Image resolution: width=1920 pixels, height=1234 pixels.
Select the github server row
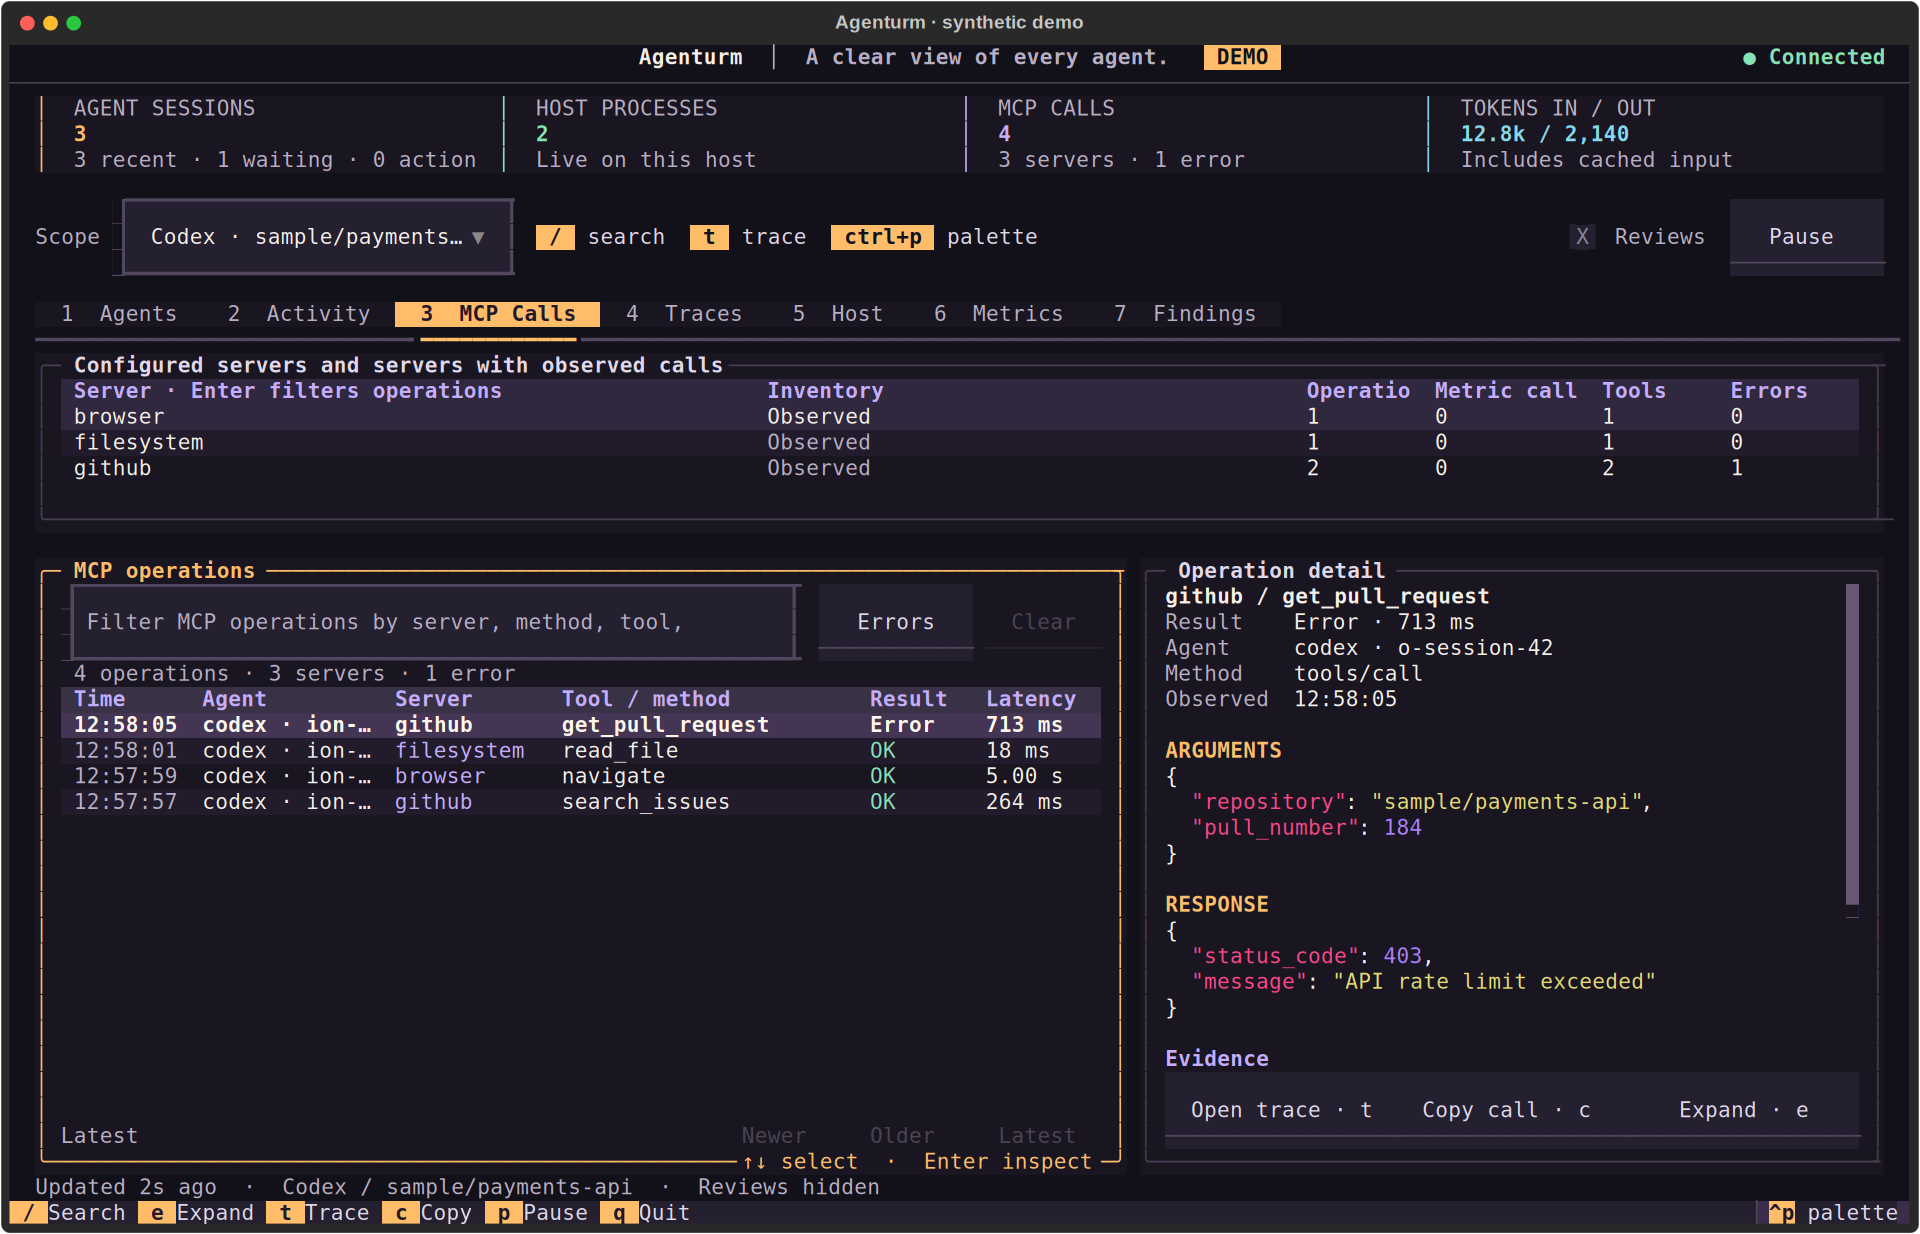point(960,469)
